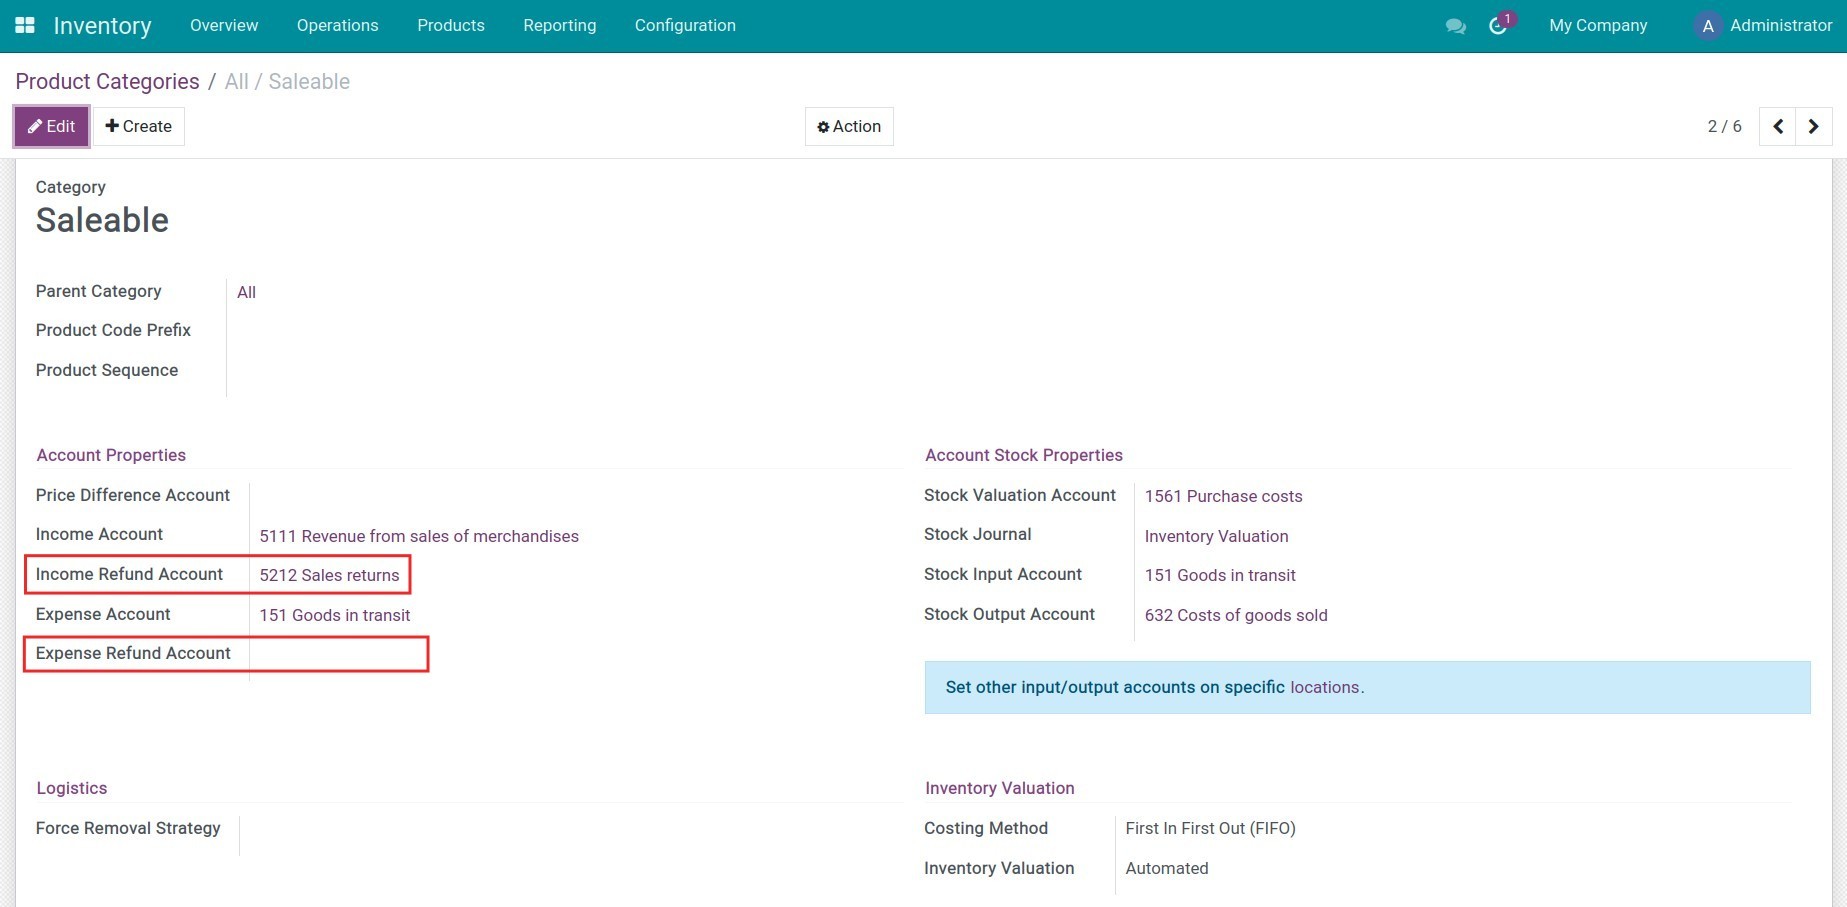Click the record pager showing 2 / 6
This screenshot has width=1847, height=907.
1723,126
